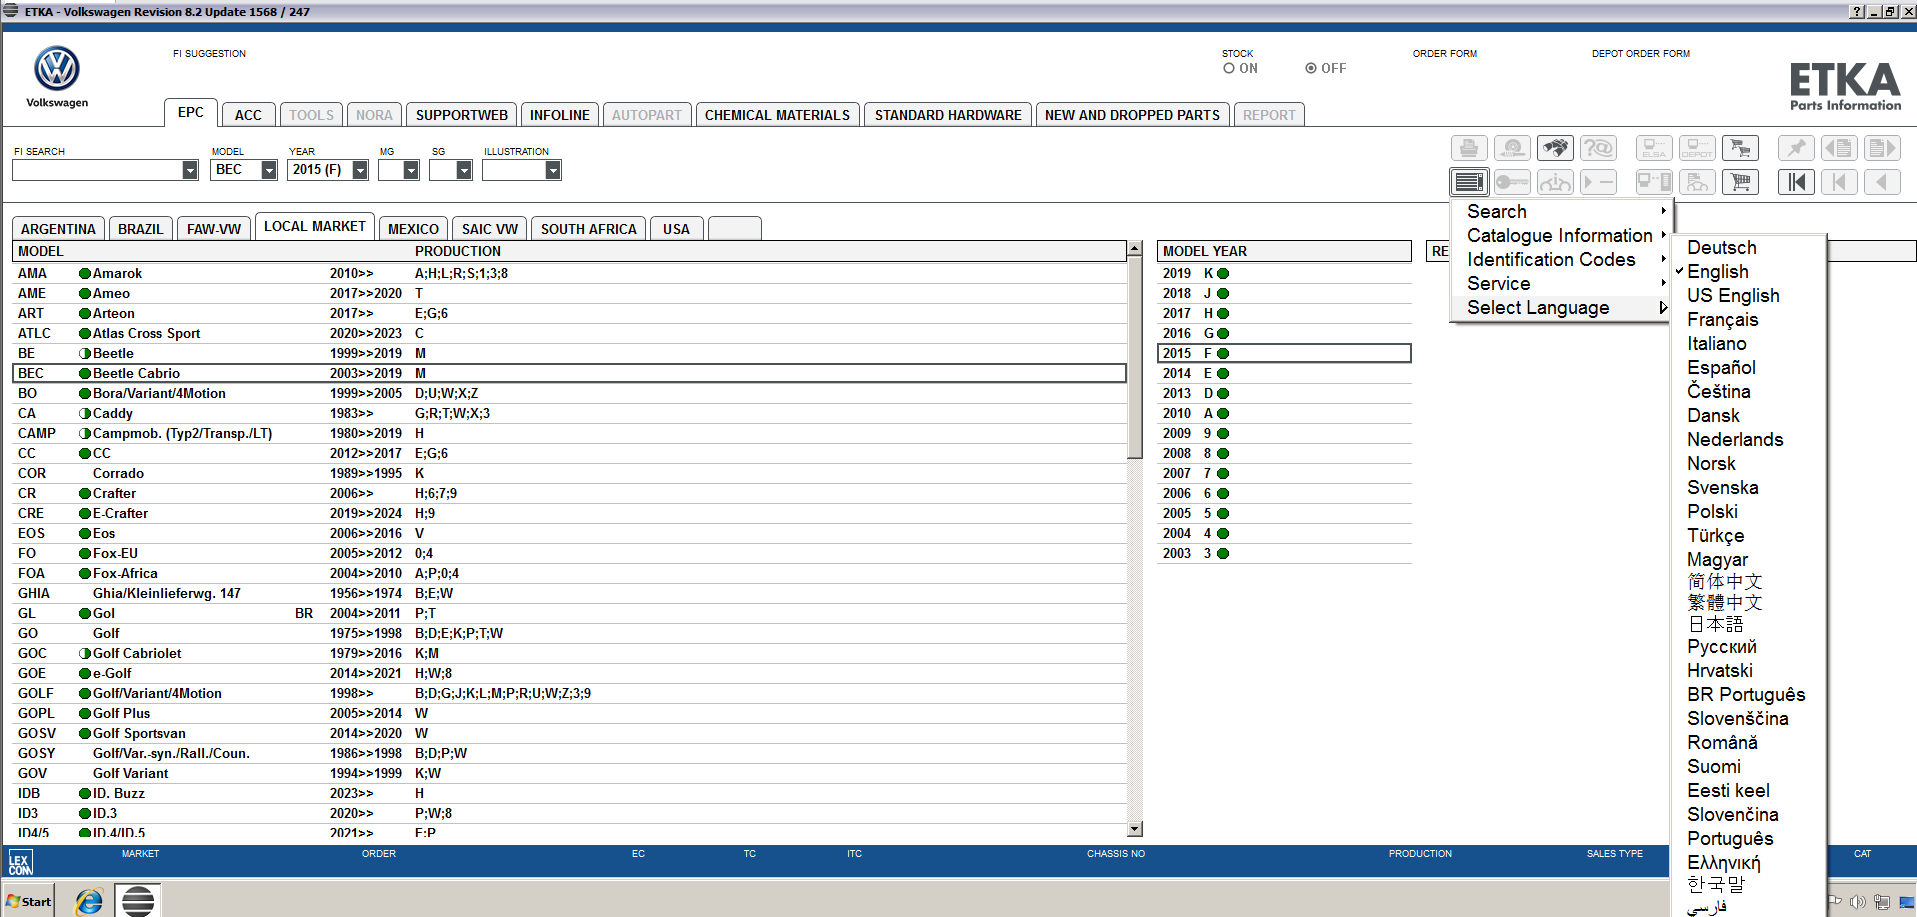The height and width of the screenshot is (917, 1917).
Task: Select model year 2019 K
Action: coord(1284,274)
